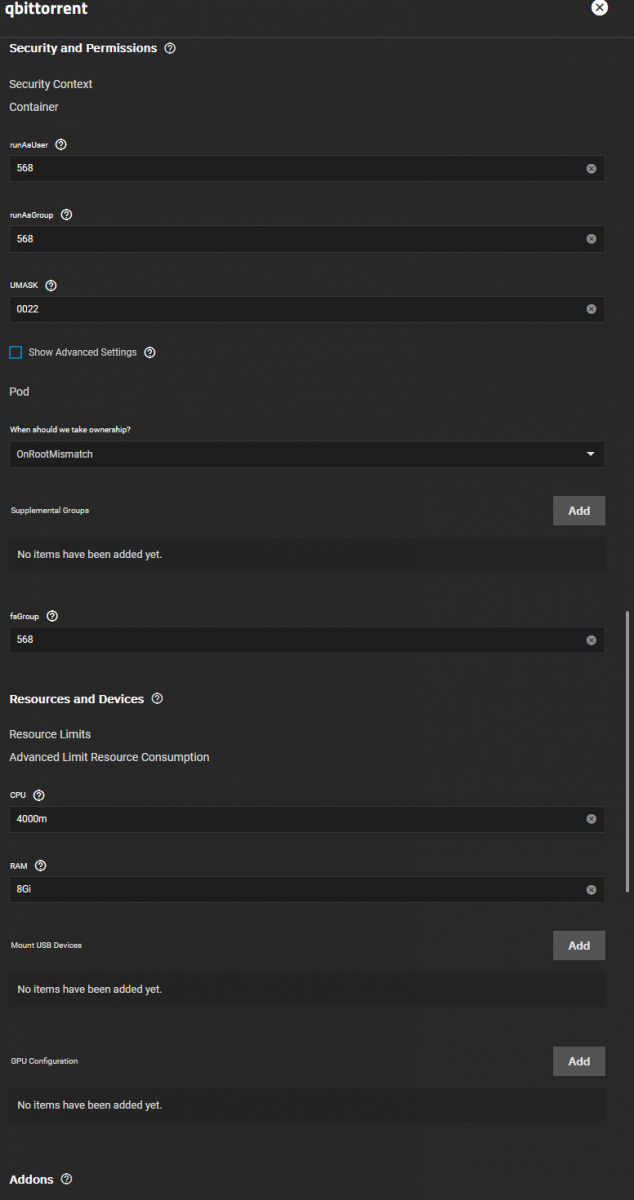Screen dimensions: 634x1200
Task: Clear the runAsUser value
Action: point(591,168)
